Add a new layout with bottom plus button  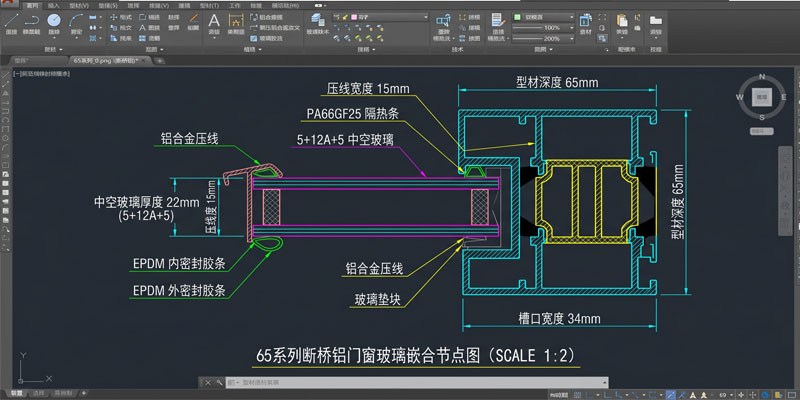point(84,393)
